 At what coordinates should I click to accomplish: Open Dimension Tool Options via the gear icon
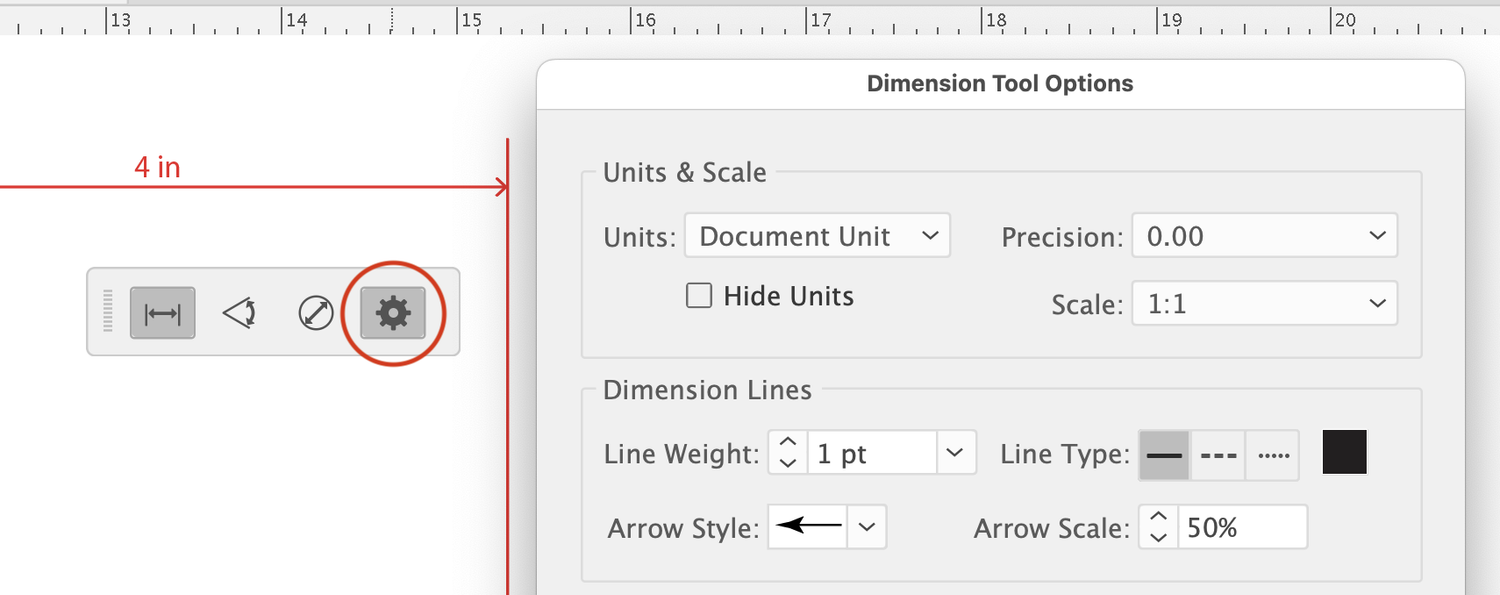(x=393, y=312)
